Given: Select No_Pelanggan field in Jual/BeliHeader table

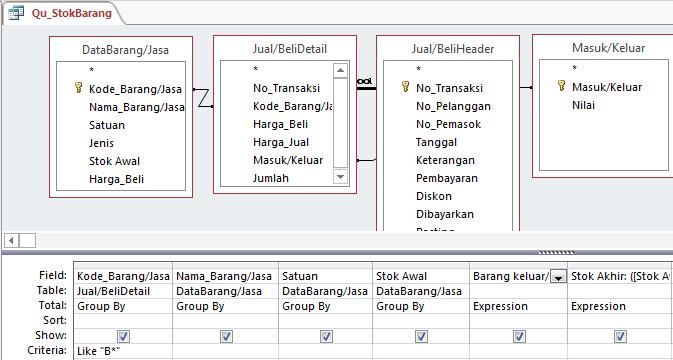Looking at the screenshot, I should point(453,106).
